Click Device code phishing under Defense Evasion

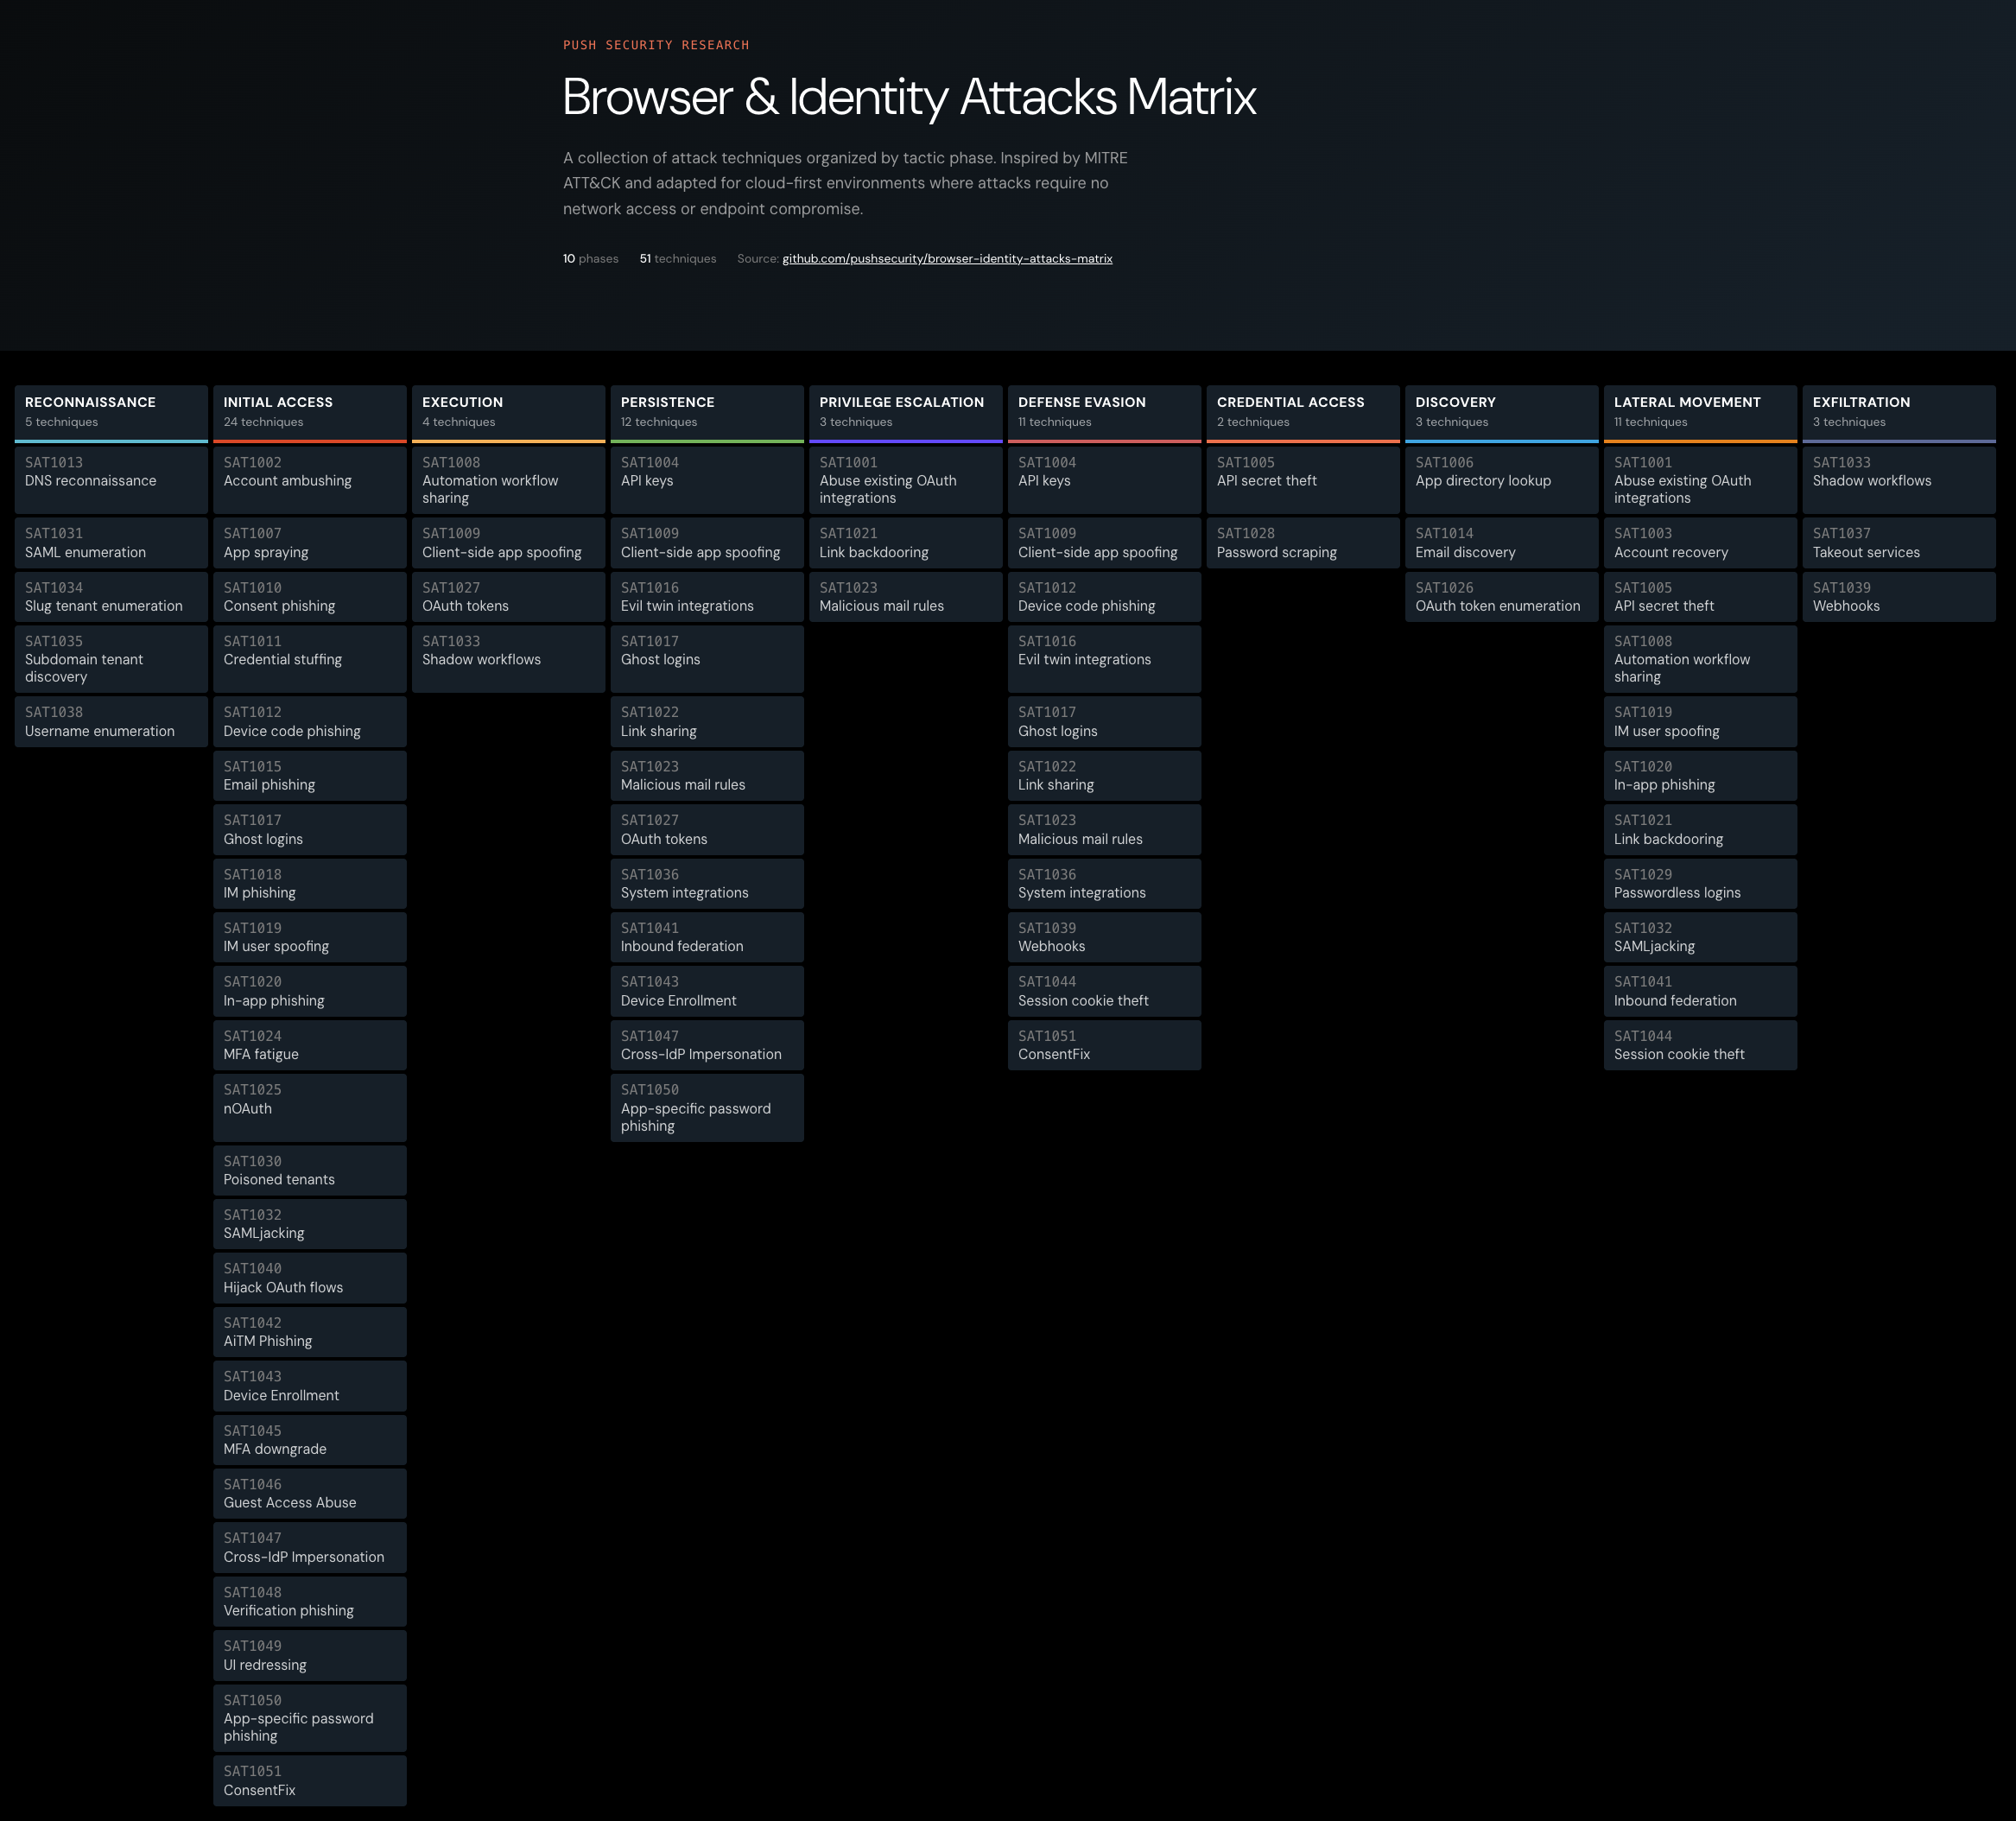[x=1105, y=597]
